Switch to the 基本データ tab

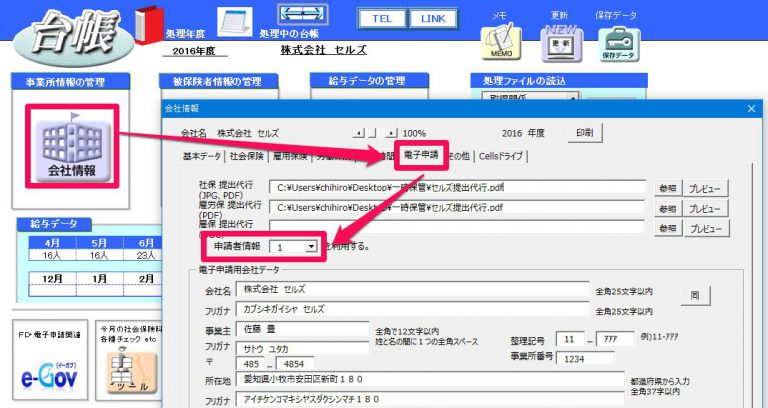click(x=201, y=156)
